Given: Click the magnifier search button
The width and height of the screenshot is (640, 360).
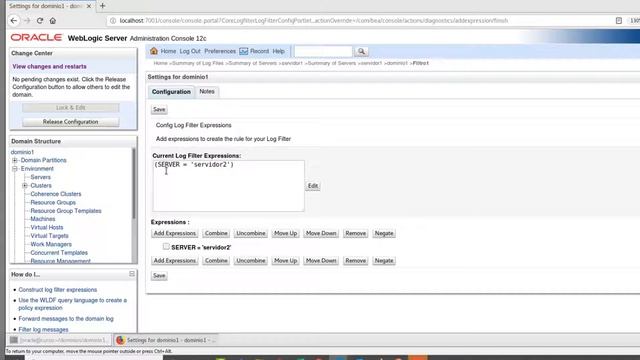Looking at the screenshot, I should point(361,51).
